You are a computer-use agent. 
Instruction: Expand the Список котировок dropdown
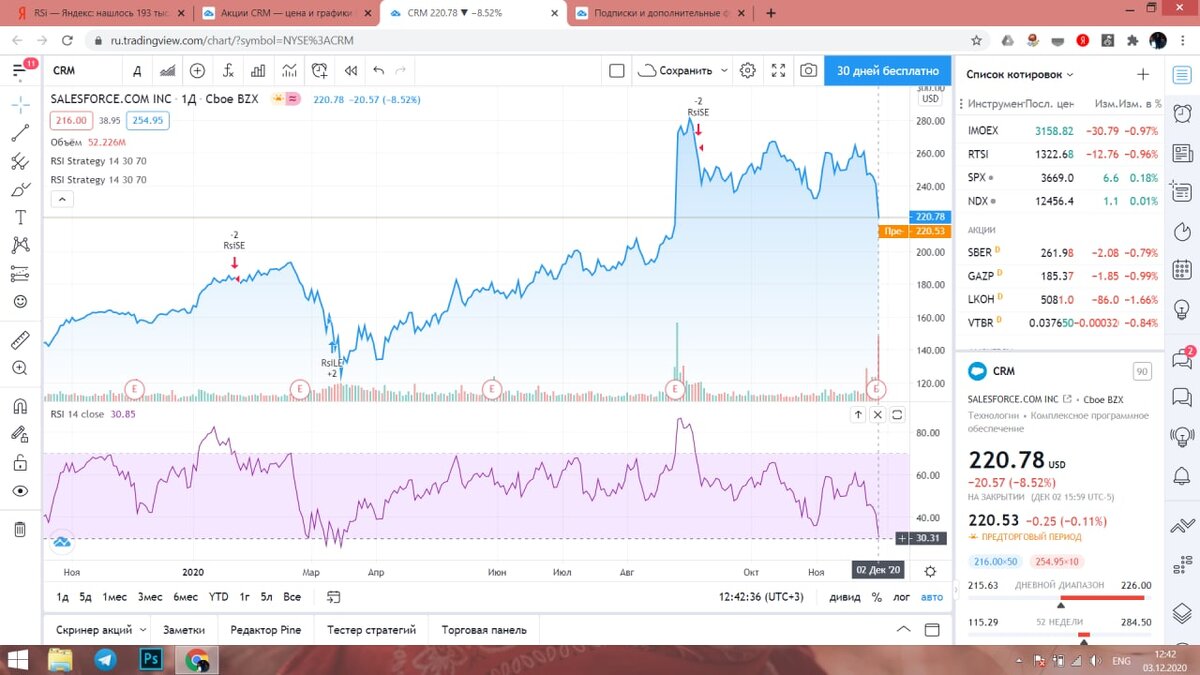[1020, 75]
